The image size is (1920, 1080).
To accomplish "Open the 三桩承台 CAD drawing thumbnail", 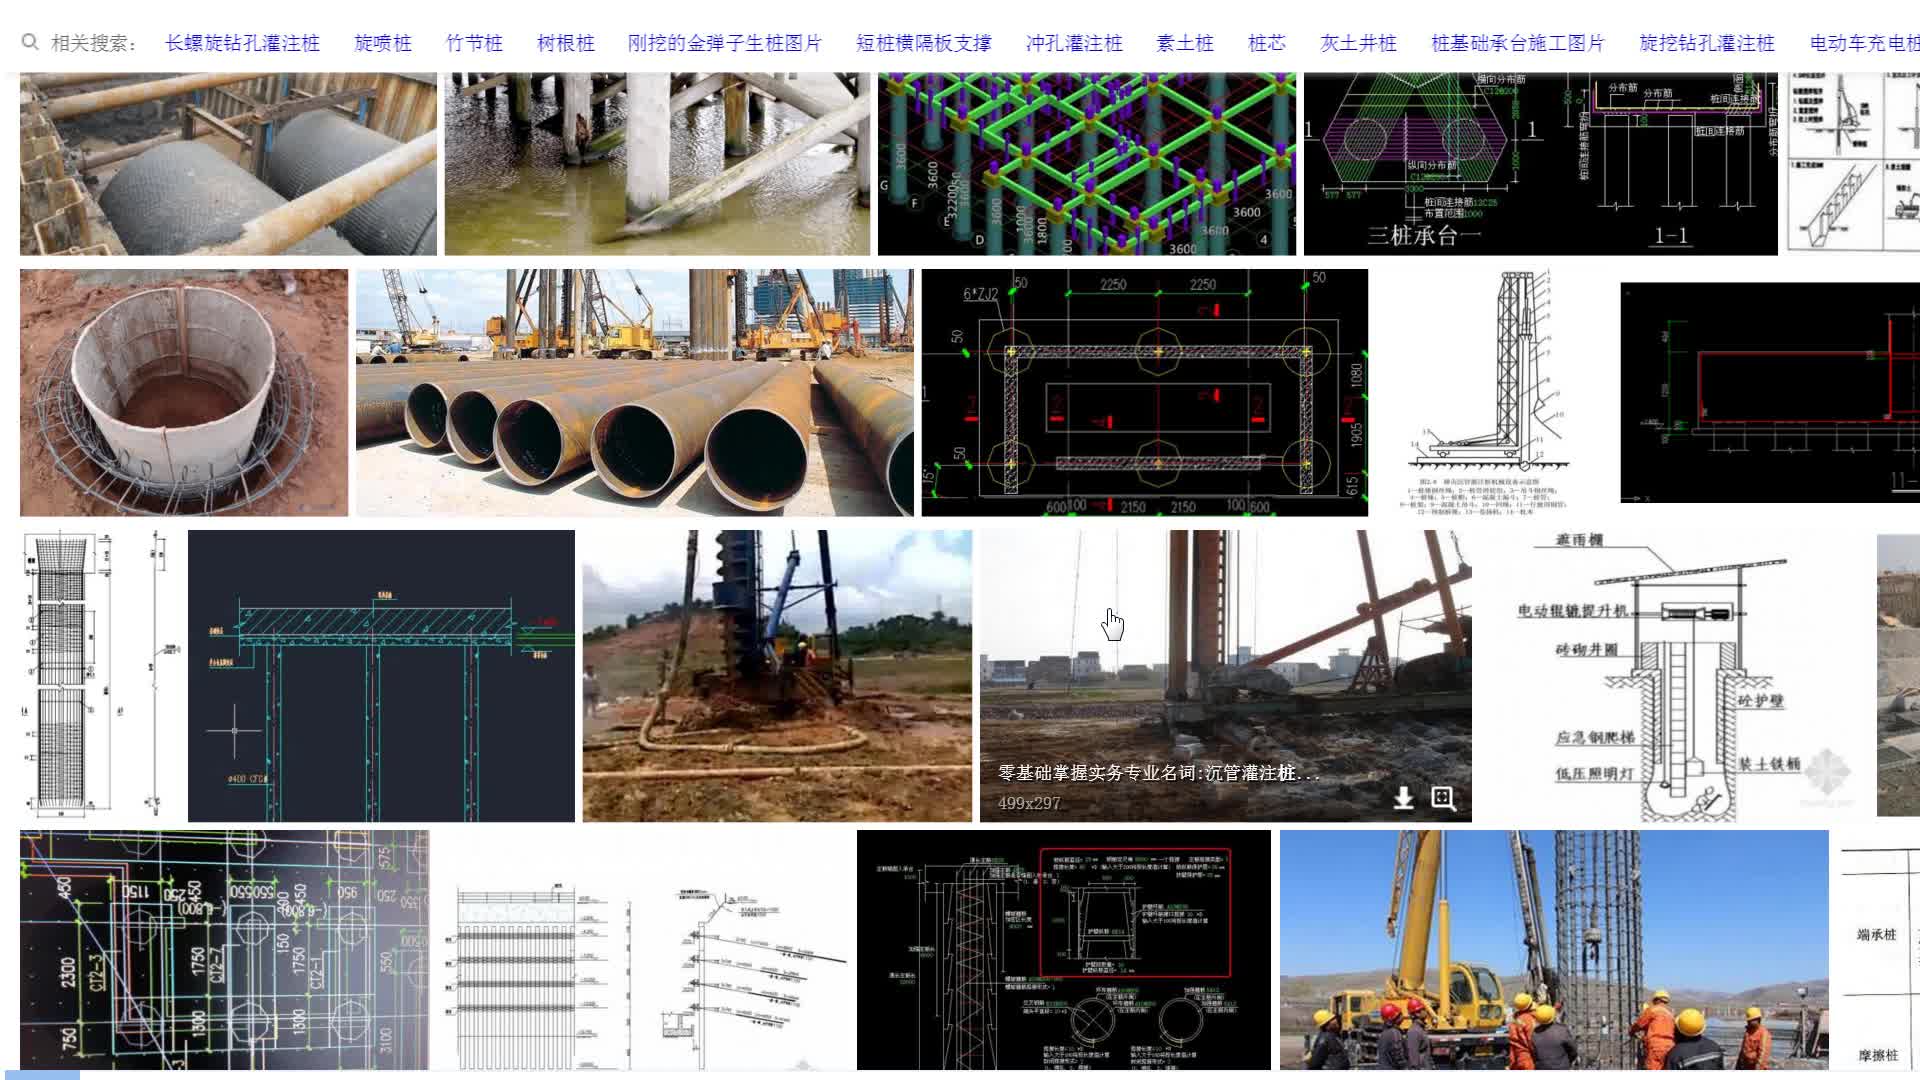I will (1540, 165).
